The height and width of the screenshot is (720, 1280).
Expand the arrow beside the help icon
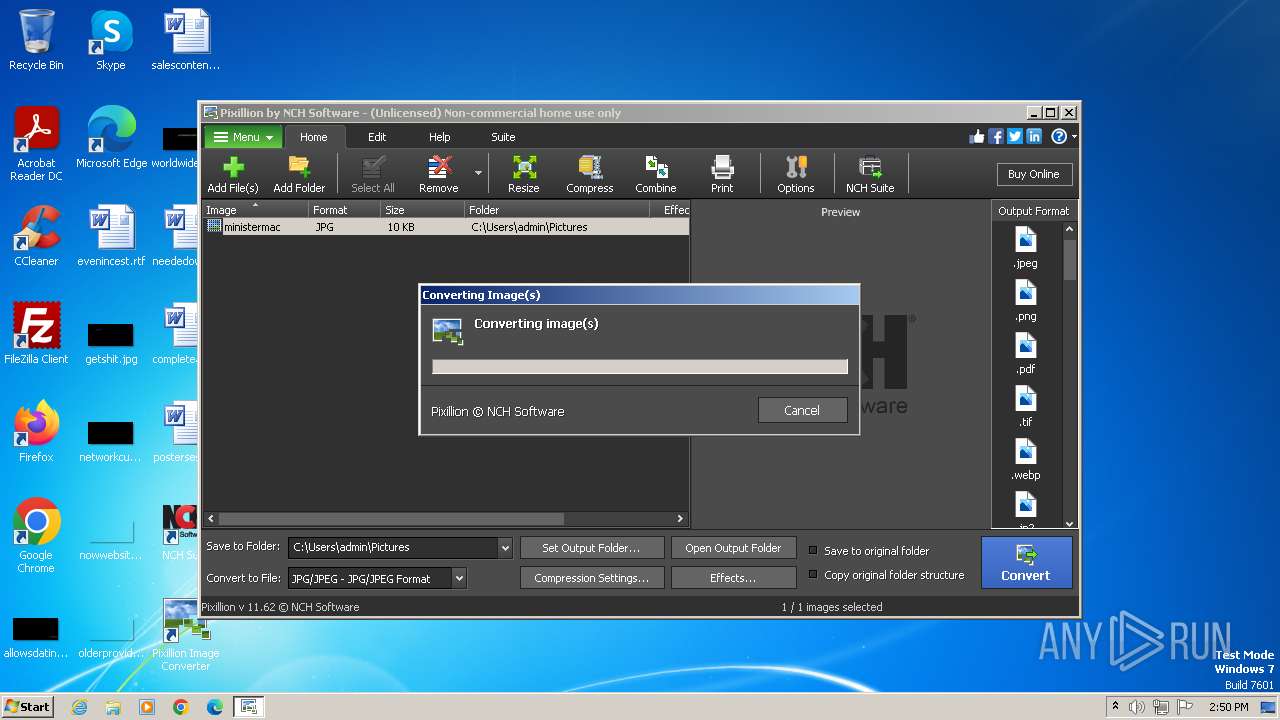(1074, 137)
